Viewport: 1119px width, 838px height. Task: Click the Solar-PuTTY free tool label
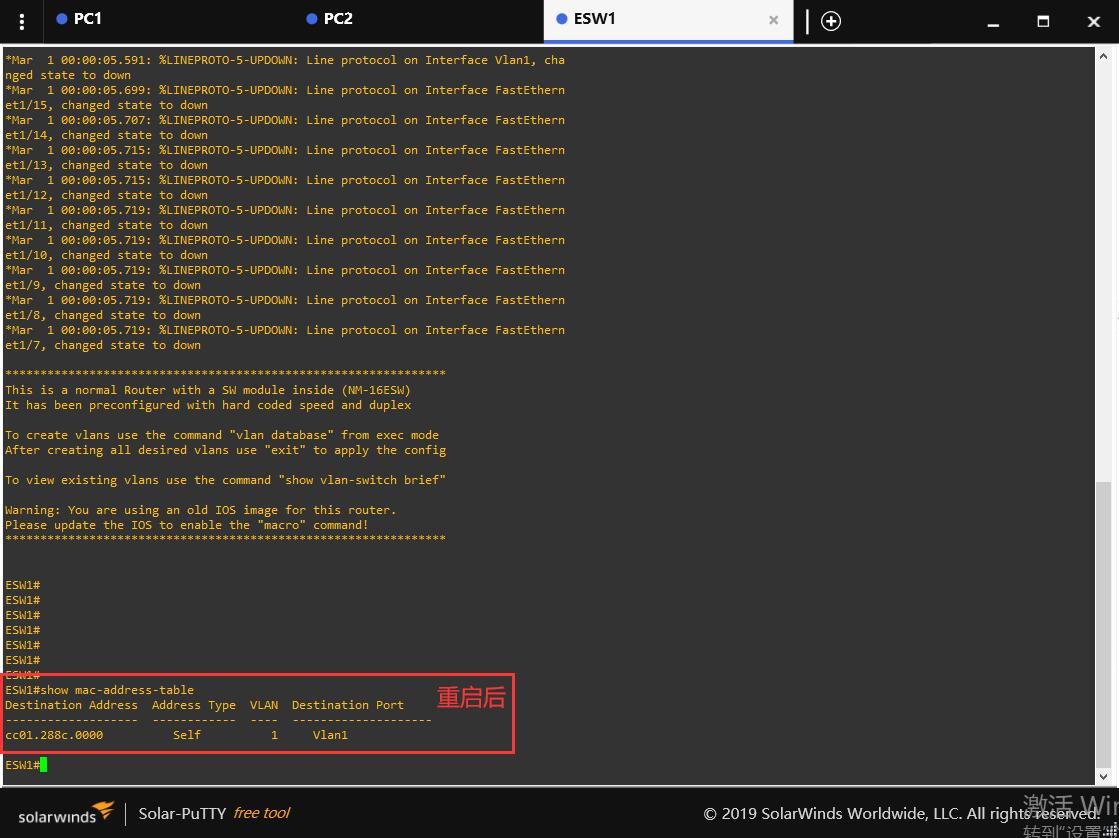click(214, 813)
